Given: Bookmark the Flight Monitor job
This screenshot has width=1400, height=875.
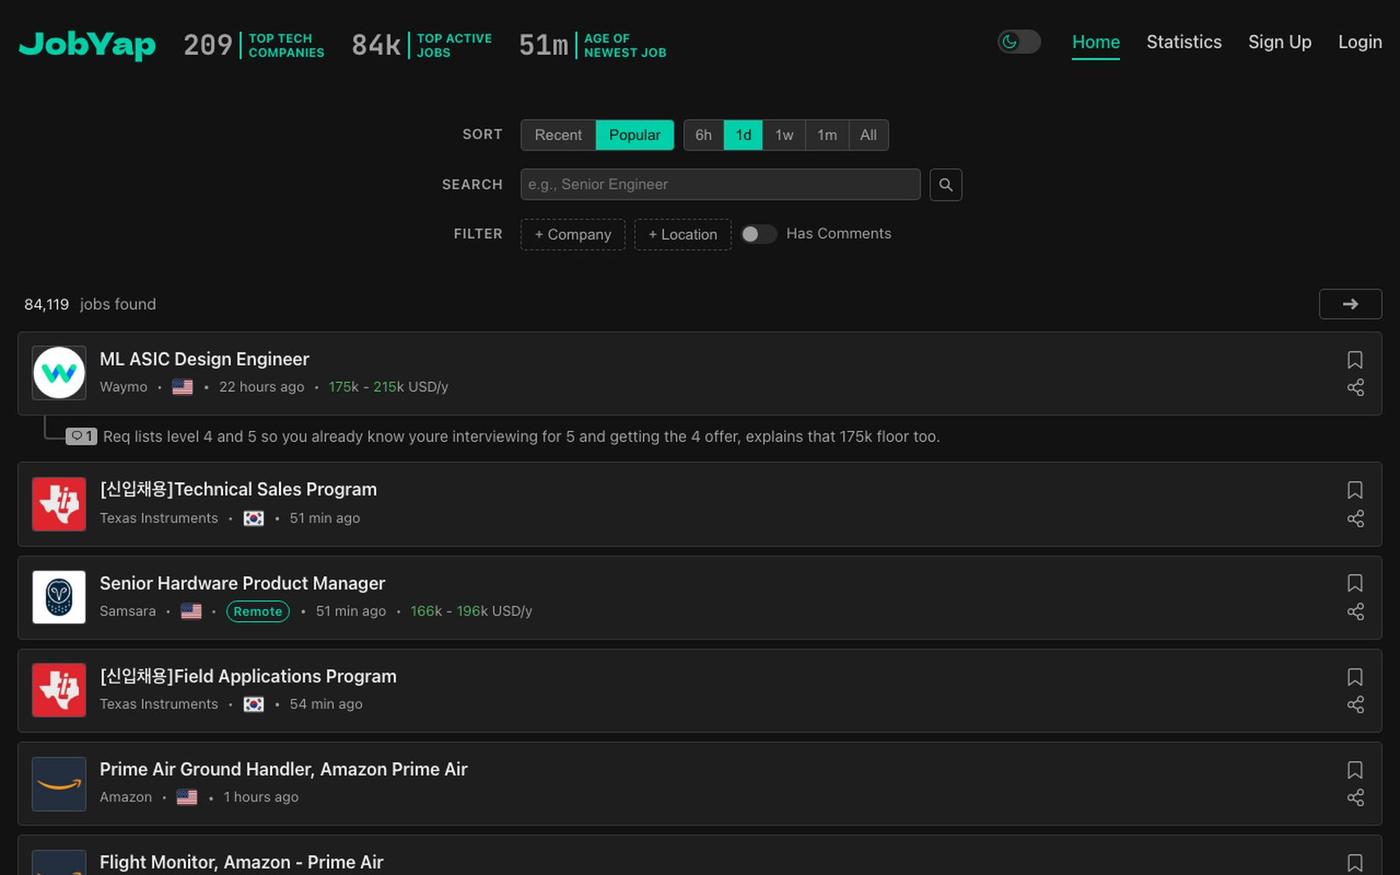Looking at the screenshot, I should pyautogui.click(x=1355, y=863).
